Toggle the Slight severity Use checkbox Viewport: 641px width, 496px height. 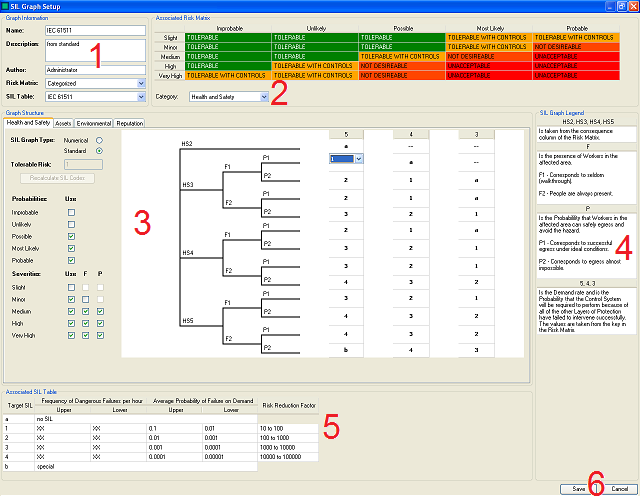point(71,286)
